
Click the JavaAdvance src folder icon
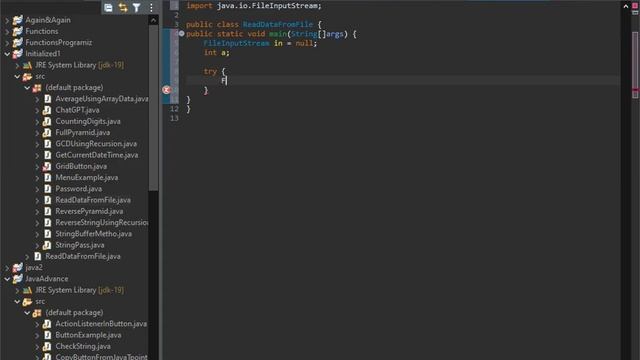27,302
